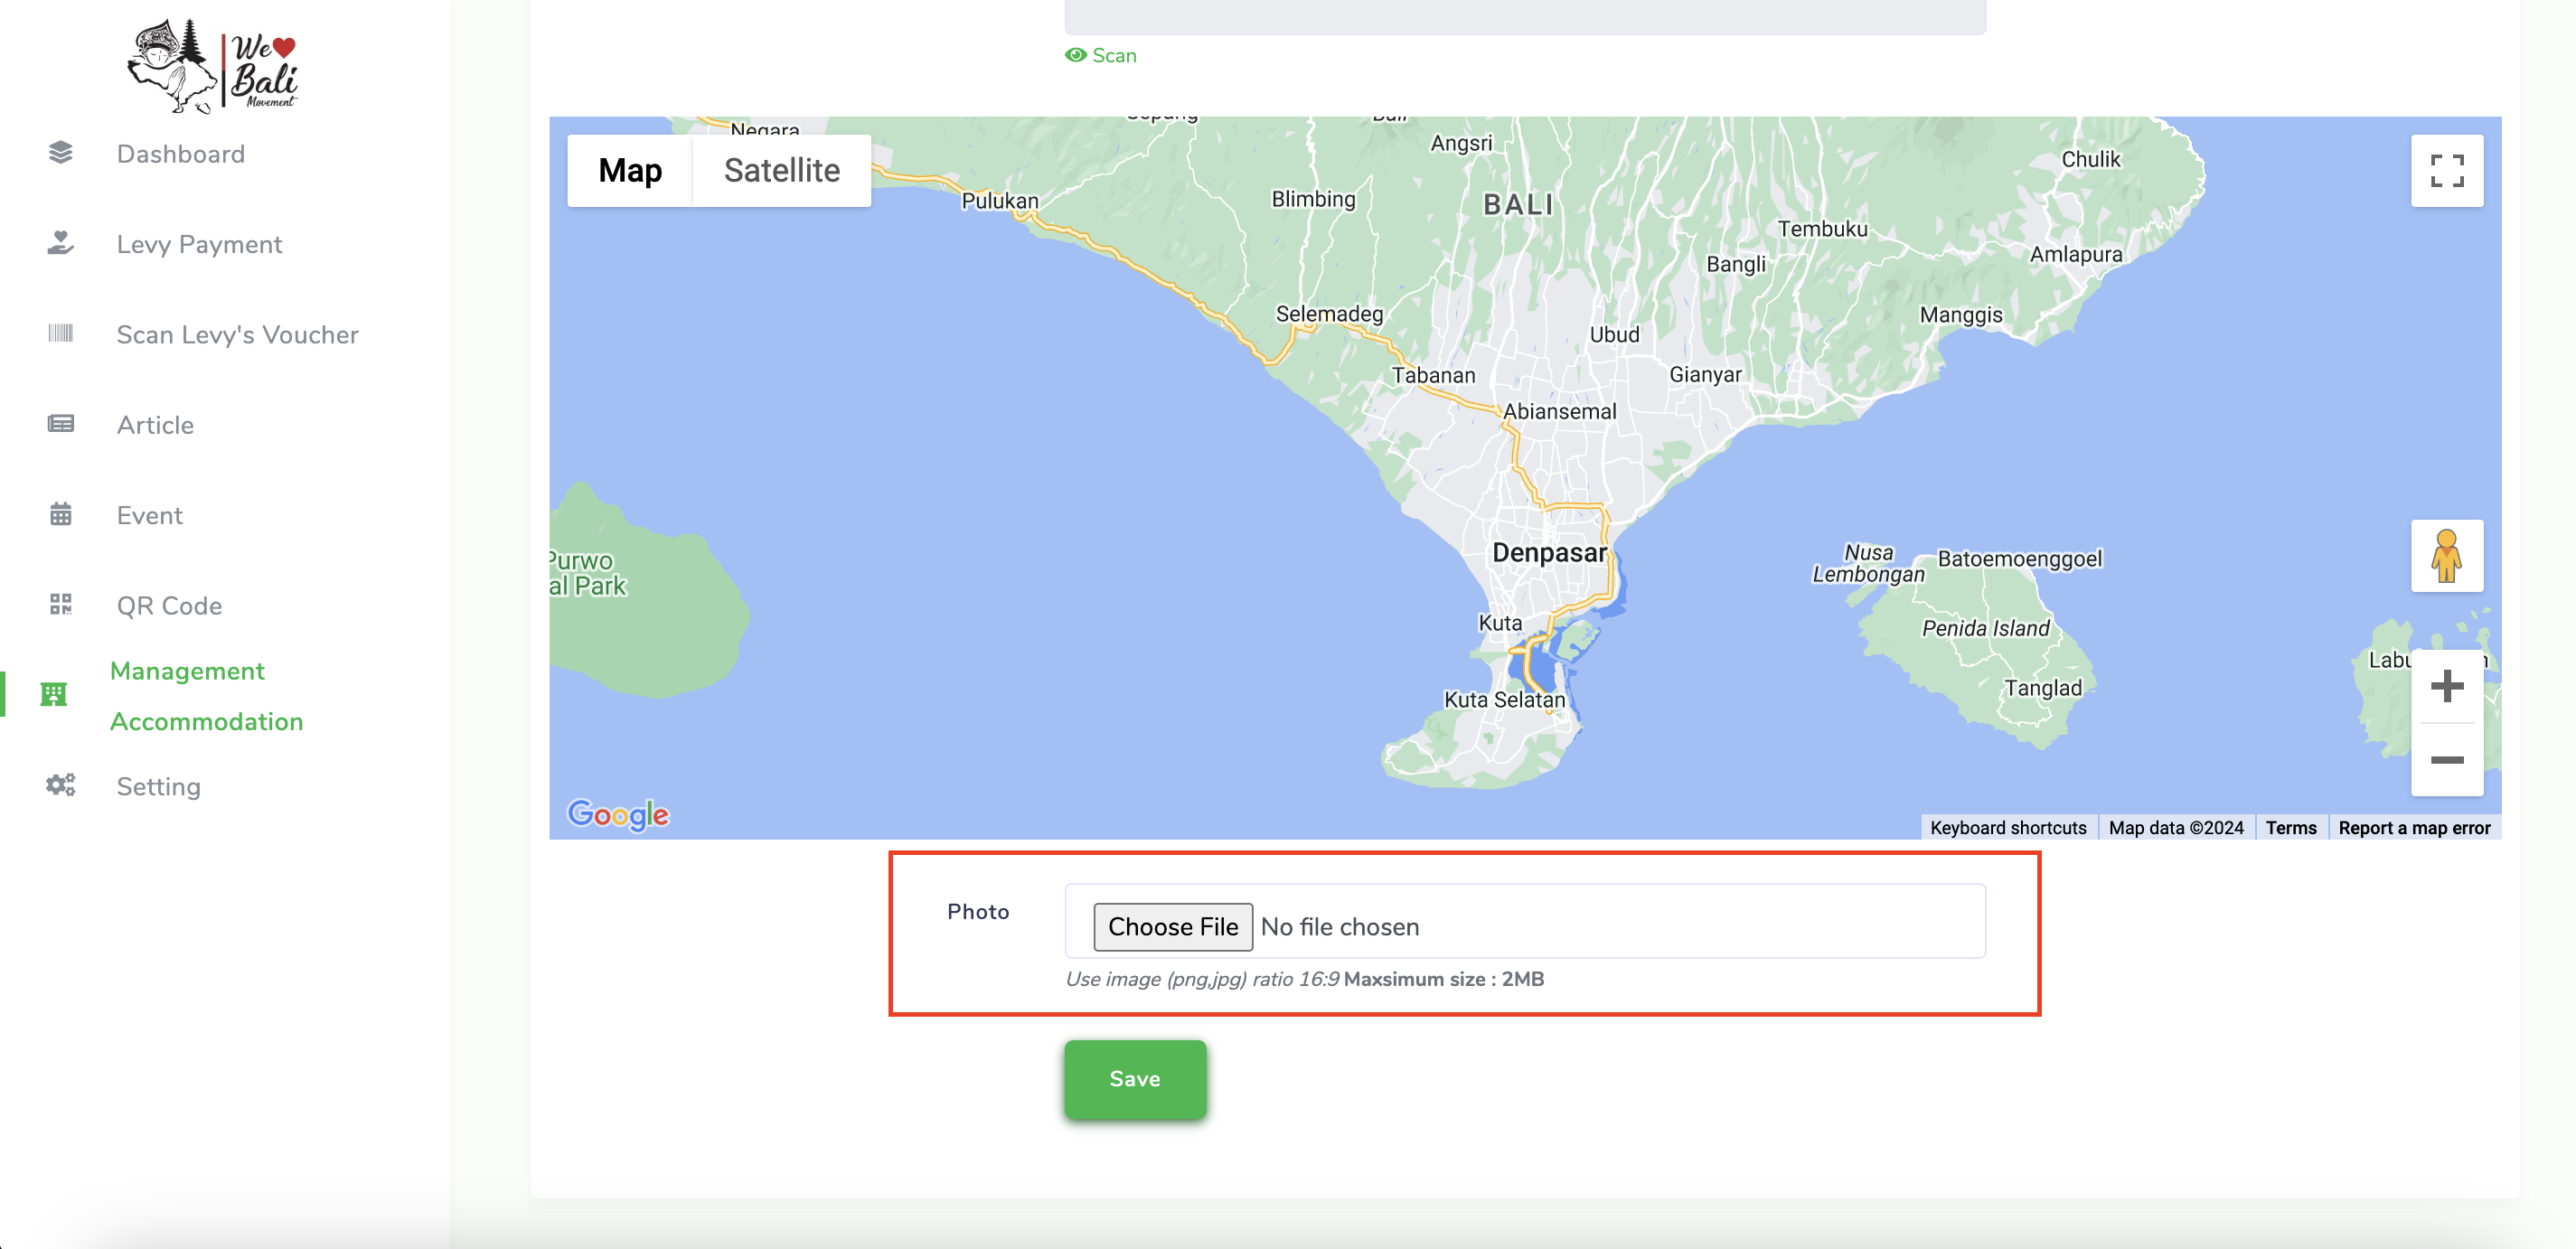Click the Levy Payment hand icon

pos(60,243)
